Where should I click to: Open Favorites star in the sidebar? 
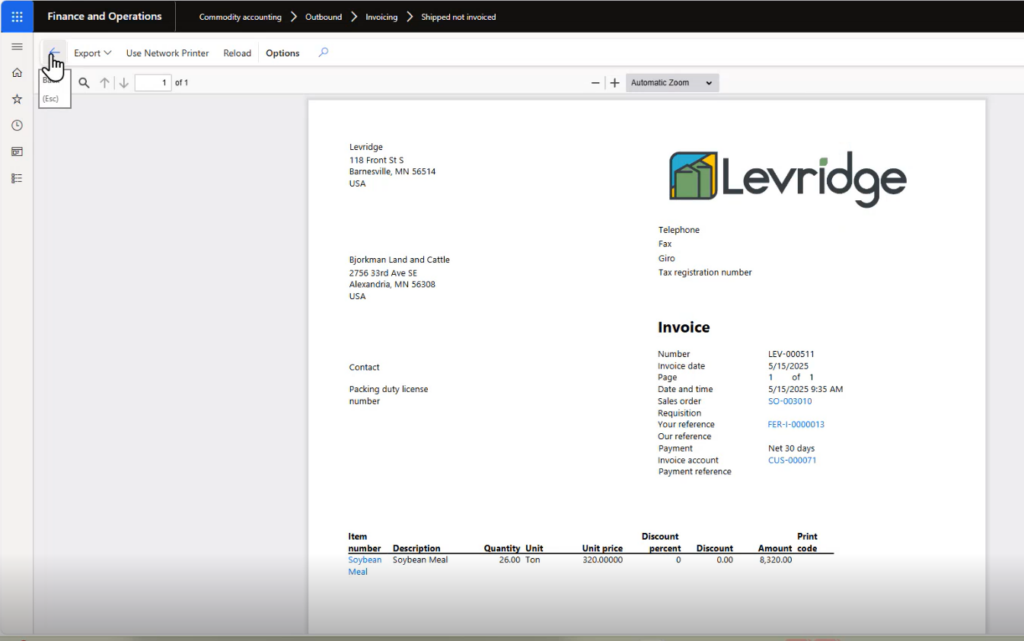point(17,99)
